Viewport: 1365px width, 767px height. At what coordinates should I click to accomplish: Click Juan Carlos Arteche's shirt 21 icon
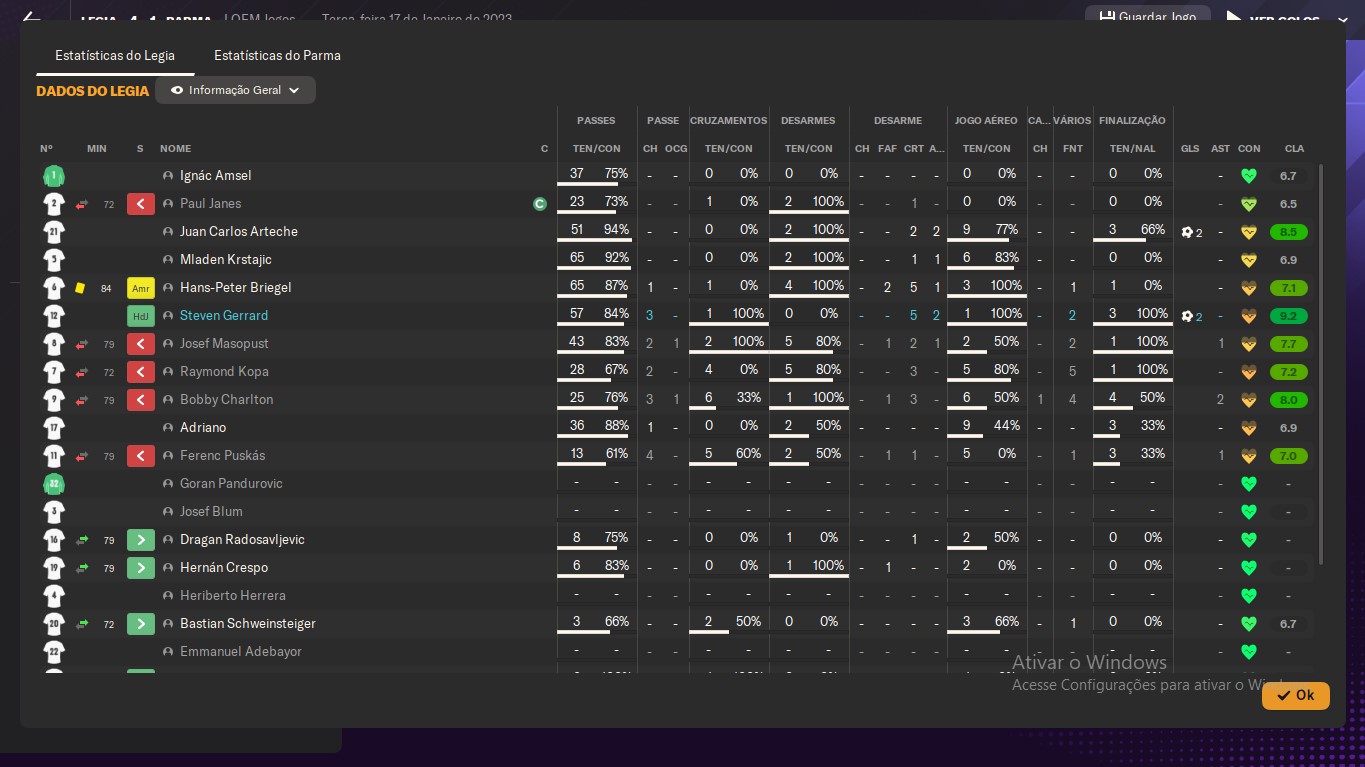(54, 232)
